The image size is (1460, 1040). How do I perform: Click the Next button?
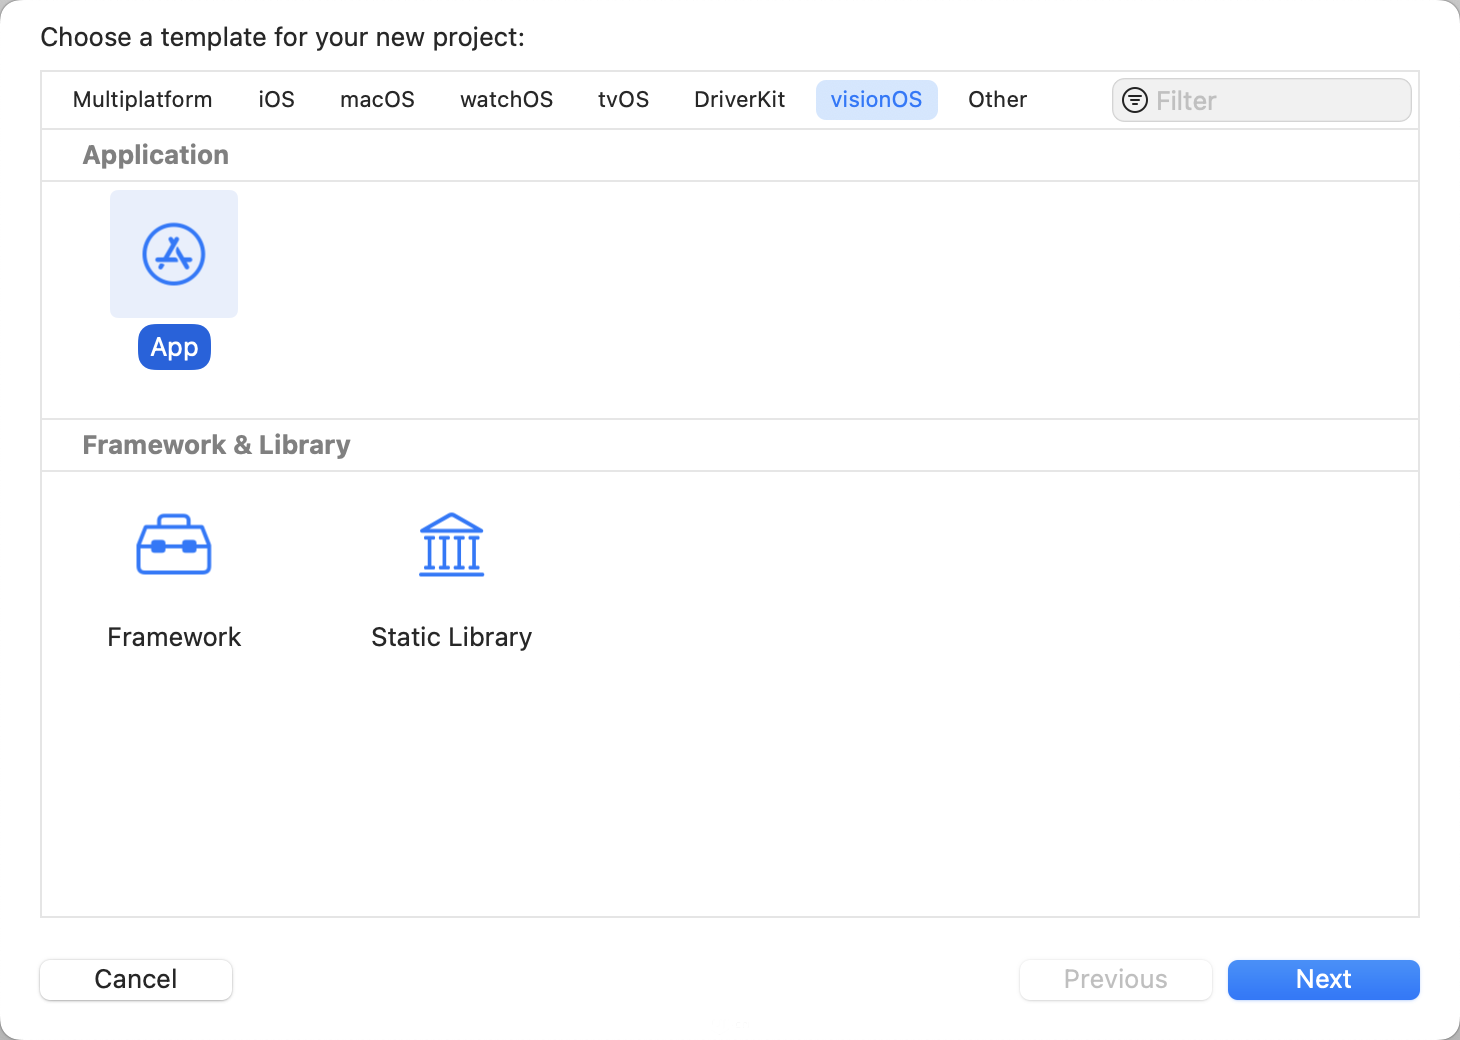click(x=1324, y=979)
